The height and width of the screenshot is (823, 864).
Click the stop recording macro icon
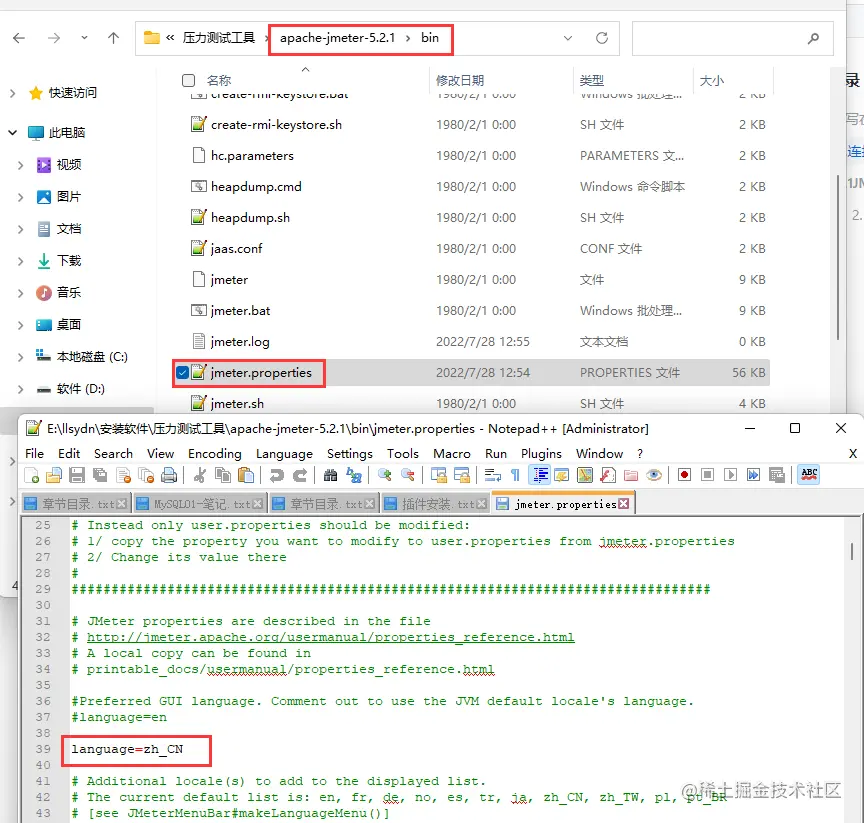click(x=708, y=475)
